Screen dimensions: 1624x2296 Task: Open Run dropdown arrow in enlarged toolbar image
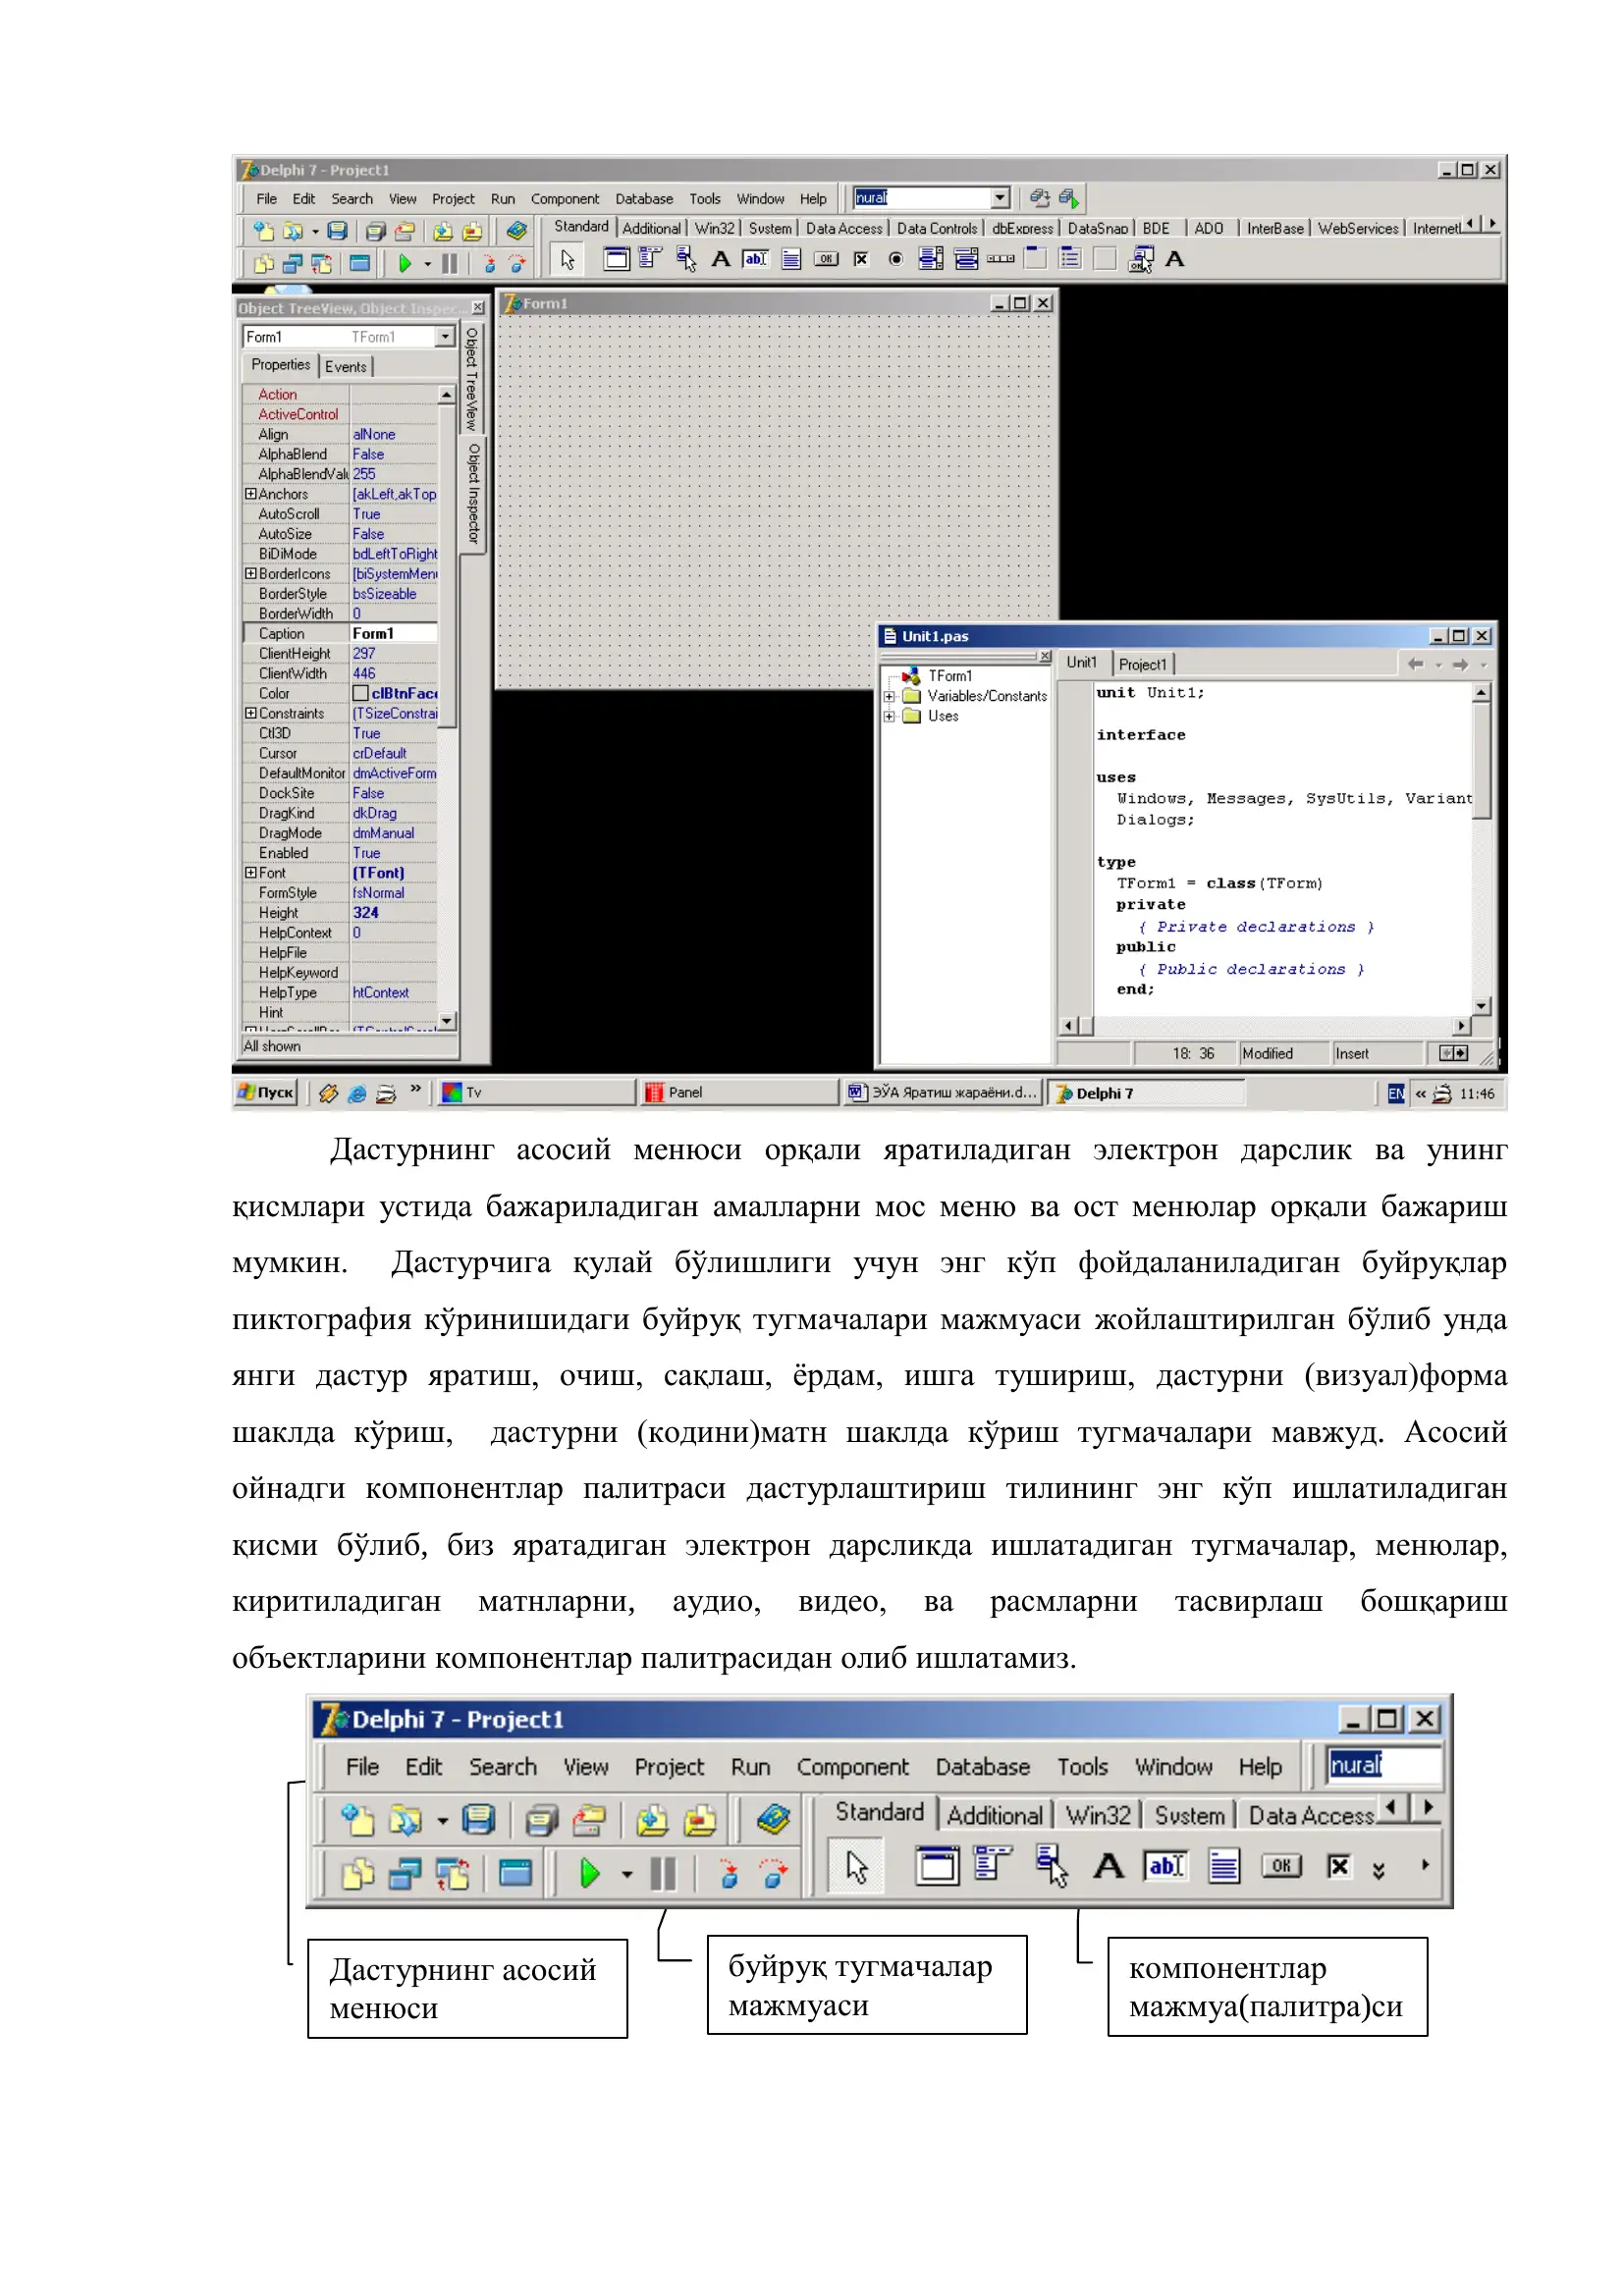627,1875
